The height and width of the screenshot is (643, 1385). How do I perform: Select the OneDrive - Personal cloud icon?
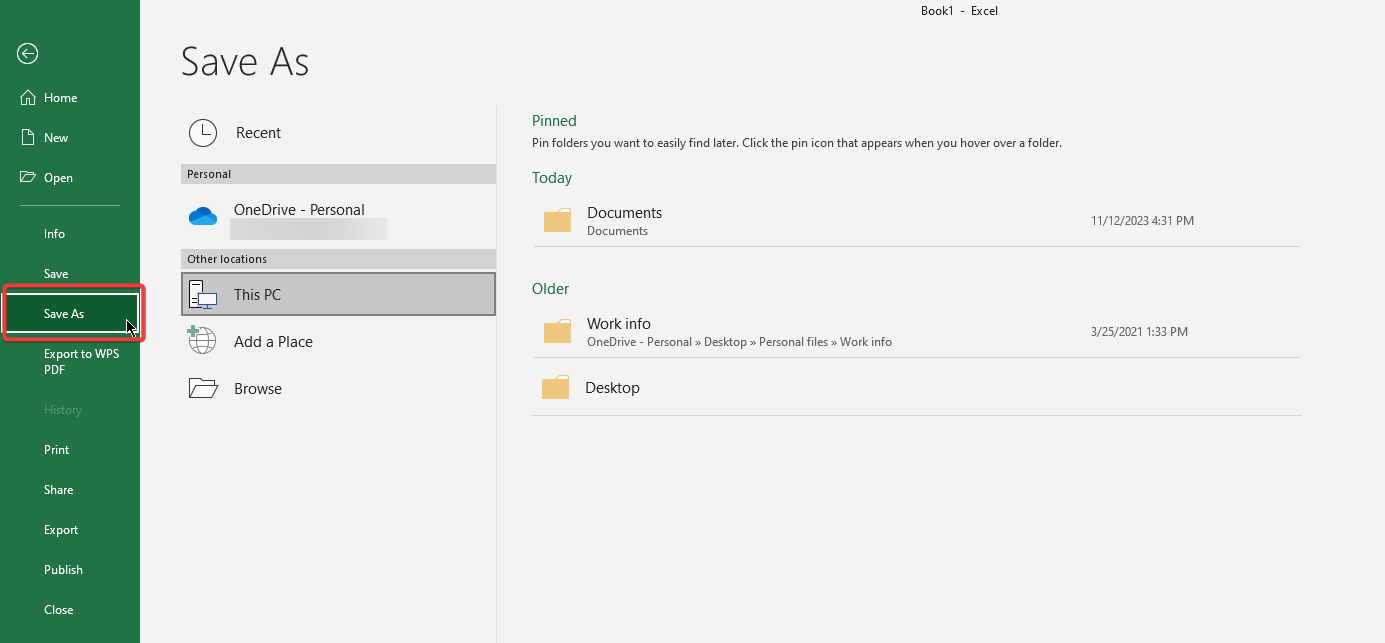pos(203,215)
